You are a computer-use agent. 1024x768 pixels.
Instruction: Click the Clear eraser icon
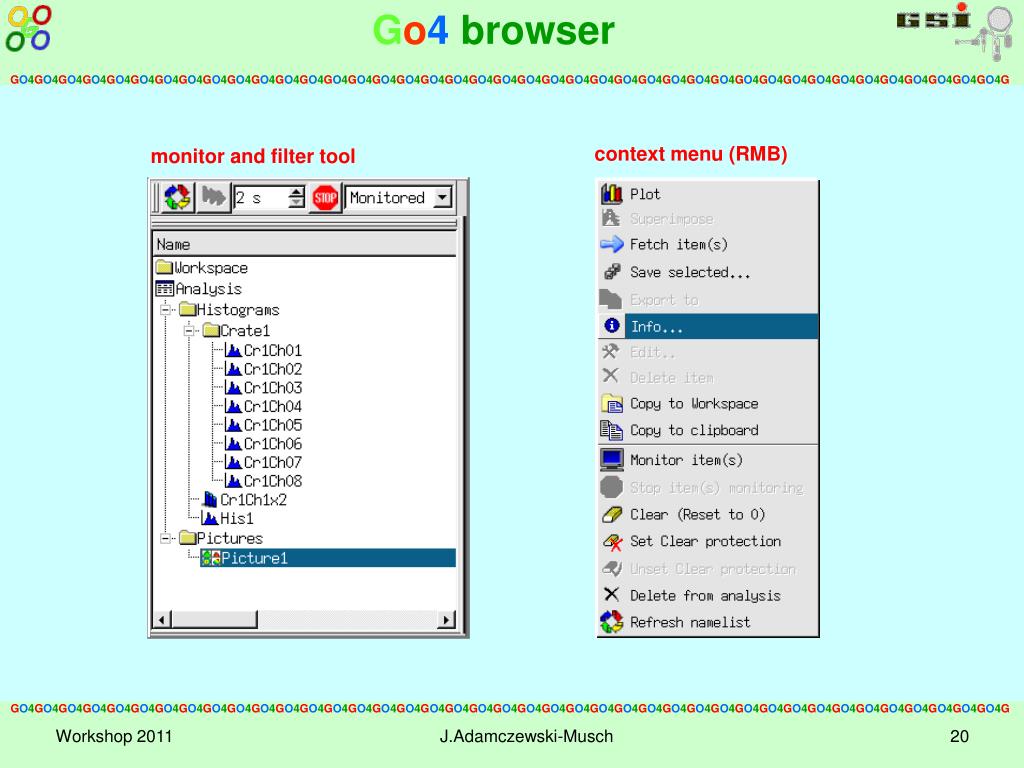(612, 515)
